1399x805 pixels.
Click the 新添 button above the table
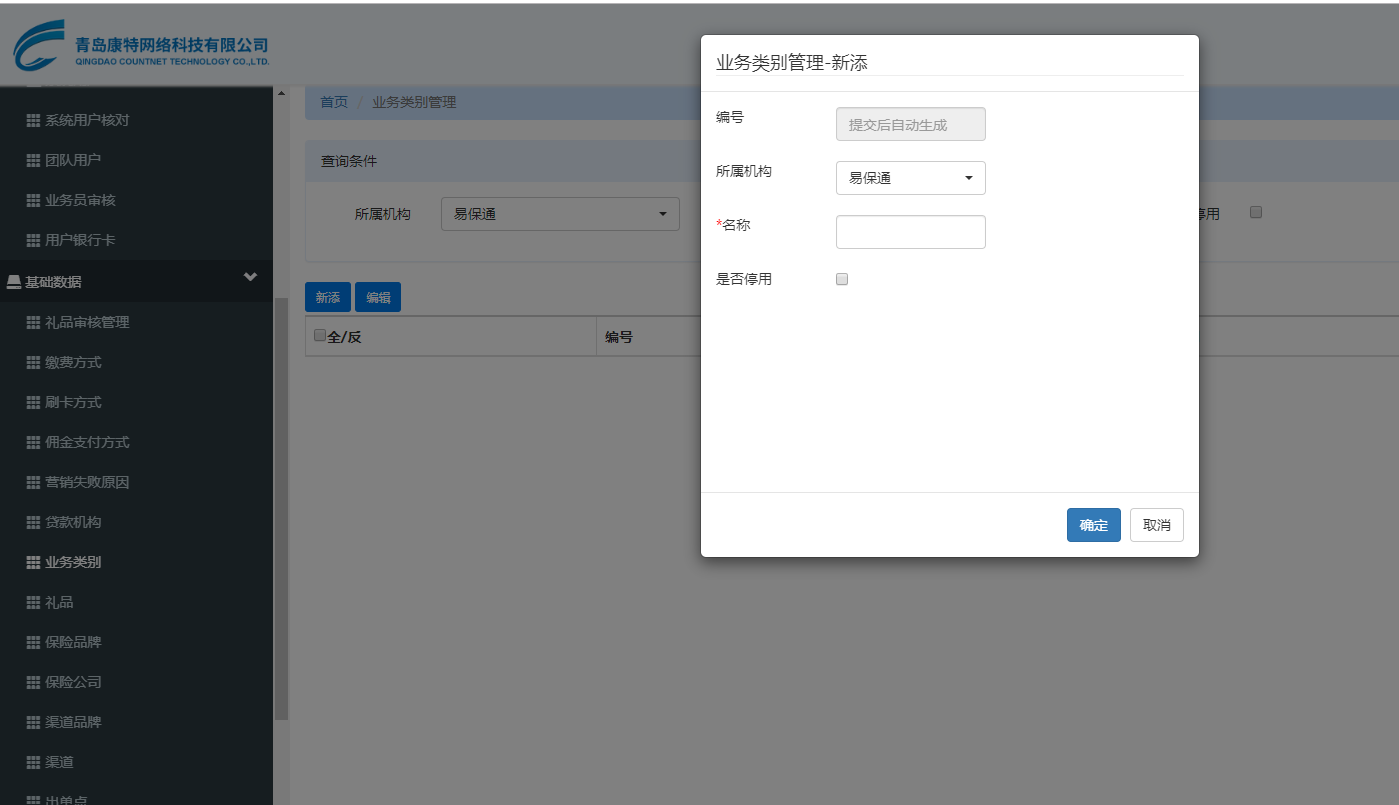[x=328, y=297]
